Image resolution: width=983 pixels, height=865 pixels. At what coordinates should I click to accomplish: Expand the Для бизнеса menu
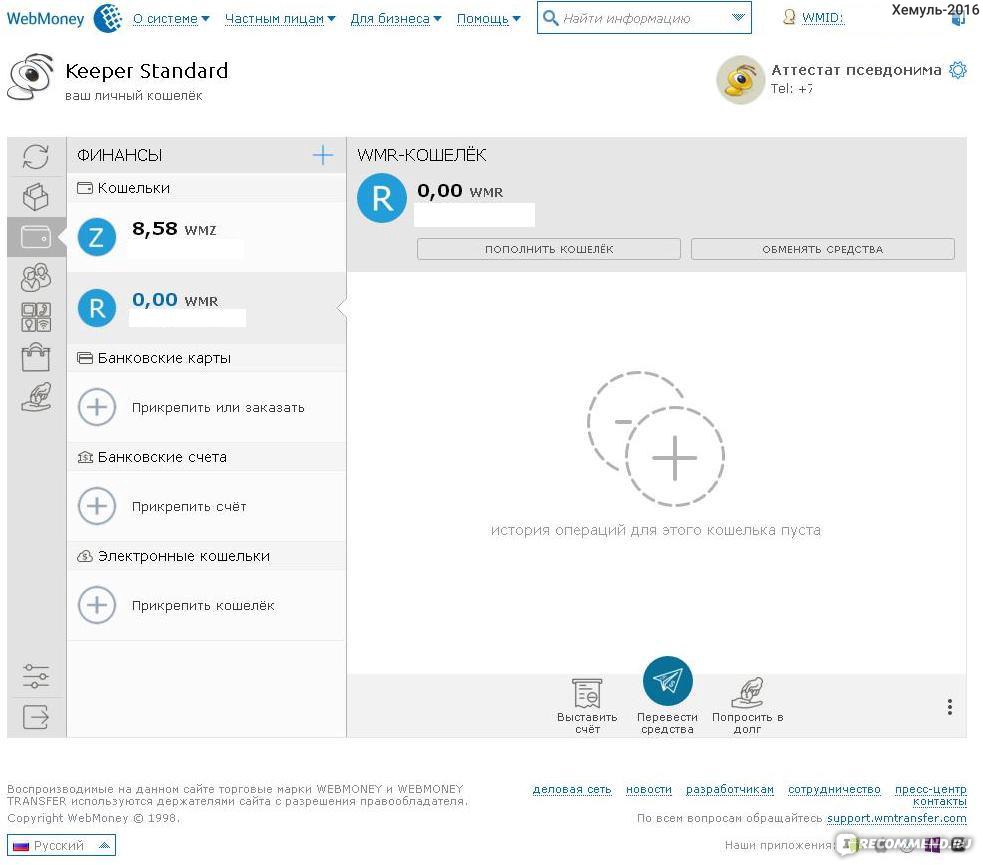click(396, 19)
